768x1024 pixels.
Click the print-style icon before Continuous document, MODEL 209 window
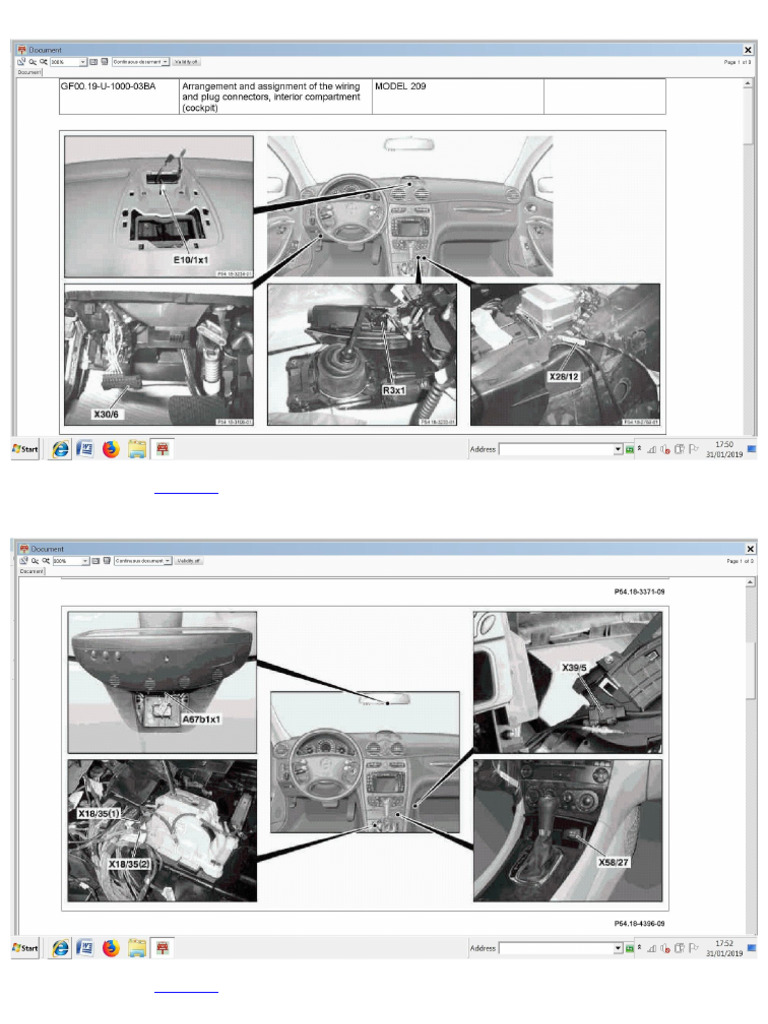tap(104, 61)
